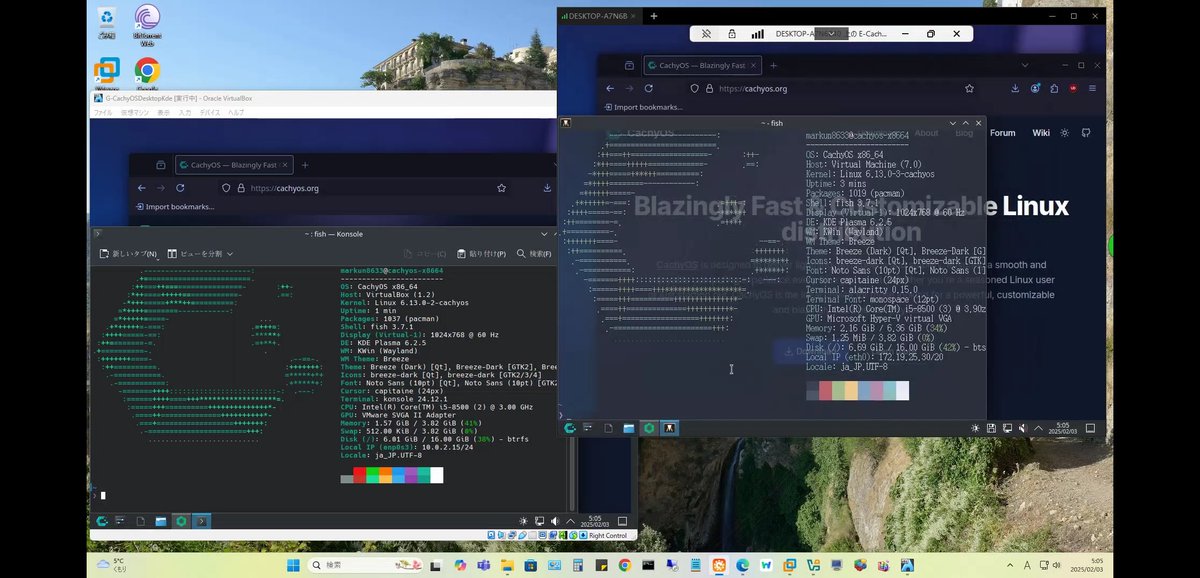Viewport: 1200px width, 578px height.
Task: Open Chrome from Windows taskbar
Action: 624,565
